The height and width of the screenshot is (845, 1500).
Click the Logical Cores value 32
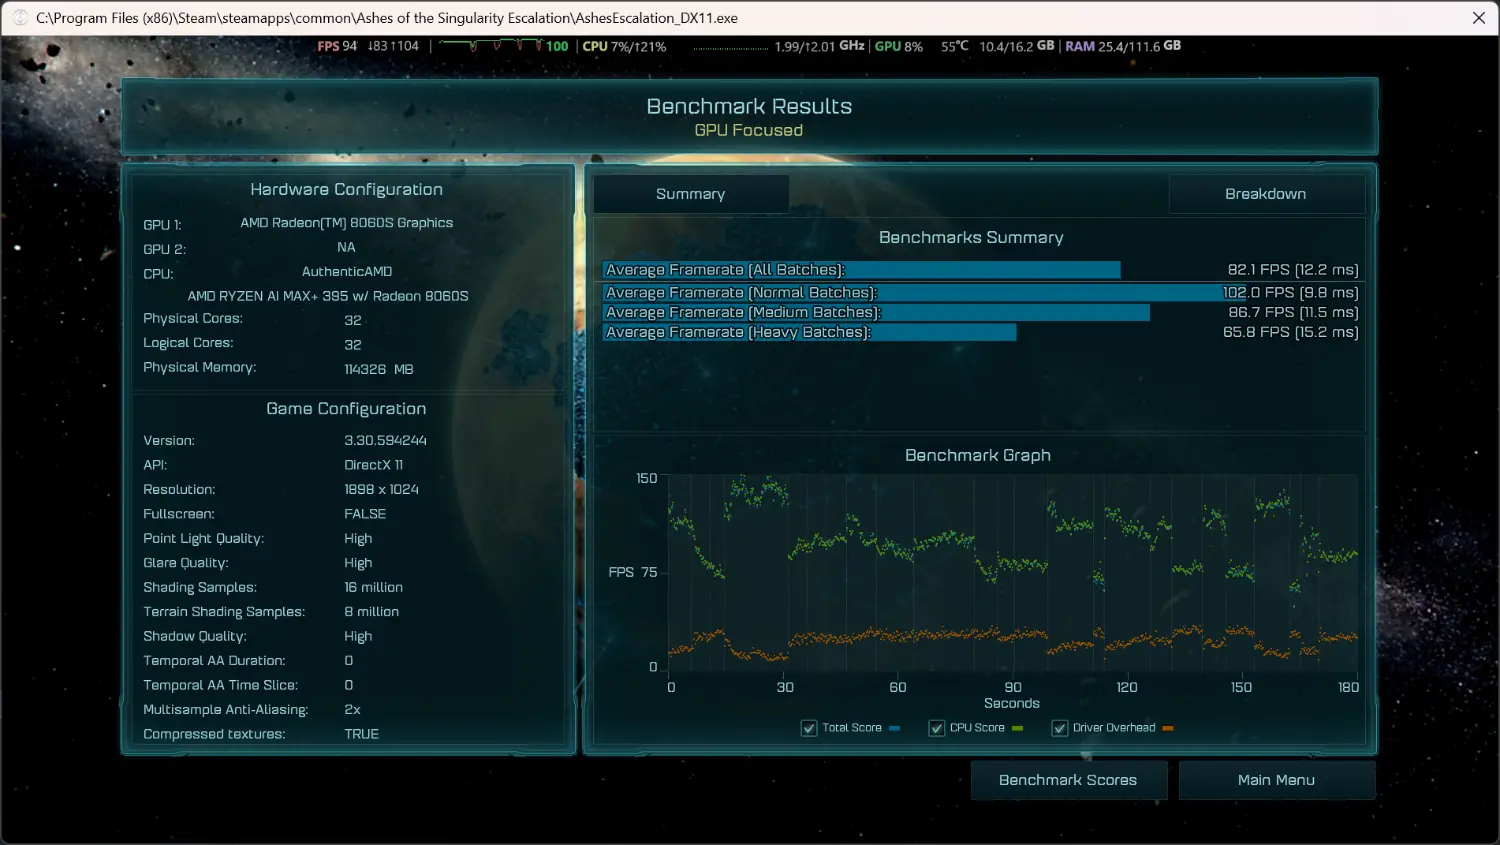pyautogui.click(x=353, y=345)
